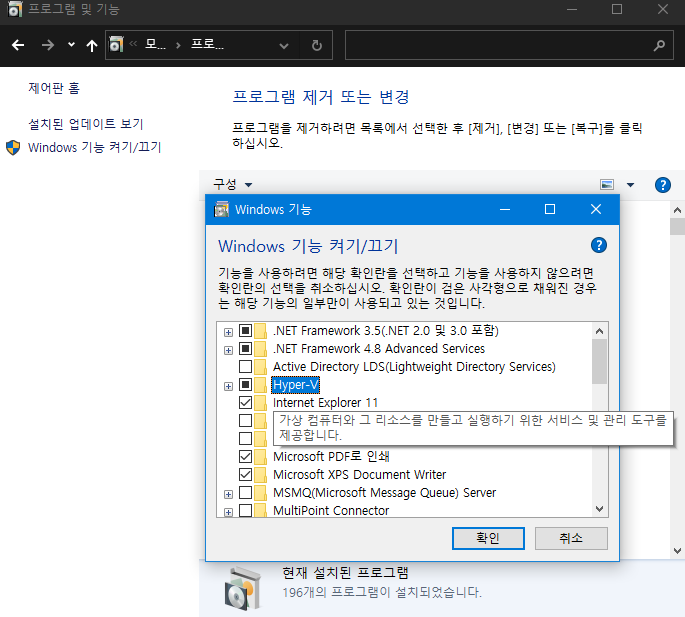The image size is (685, 617).
Task: Open 설치된 업데이트 보기 link
Action: pyautogui.click(x=86, y=124)
